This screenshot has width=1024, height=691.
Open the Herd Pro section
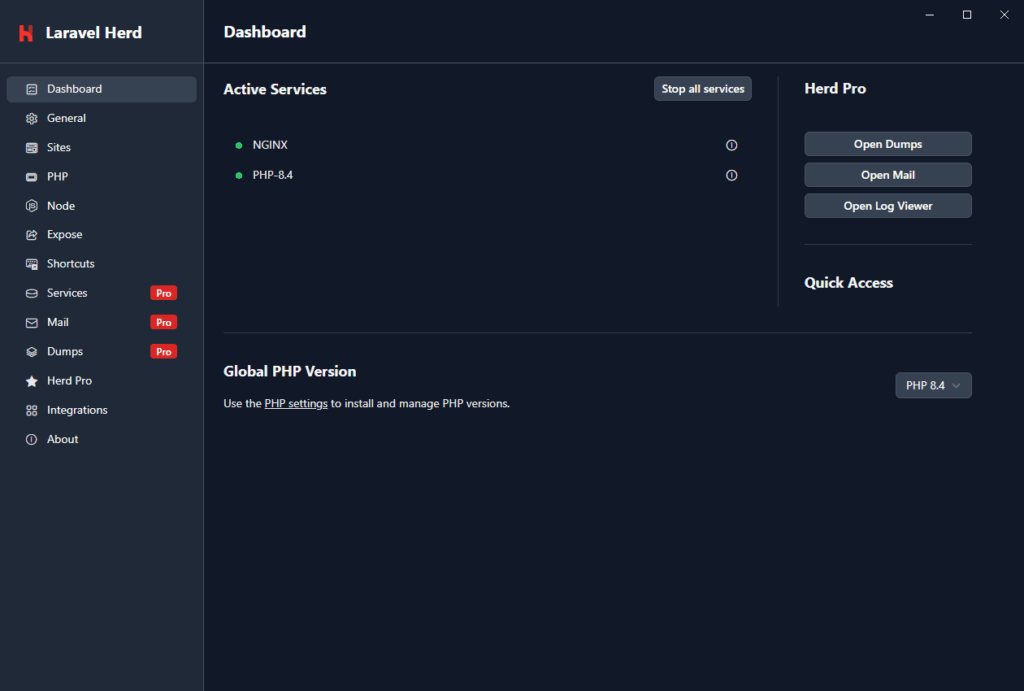pos(101,381)
